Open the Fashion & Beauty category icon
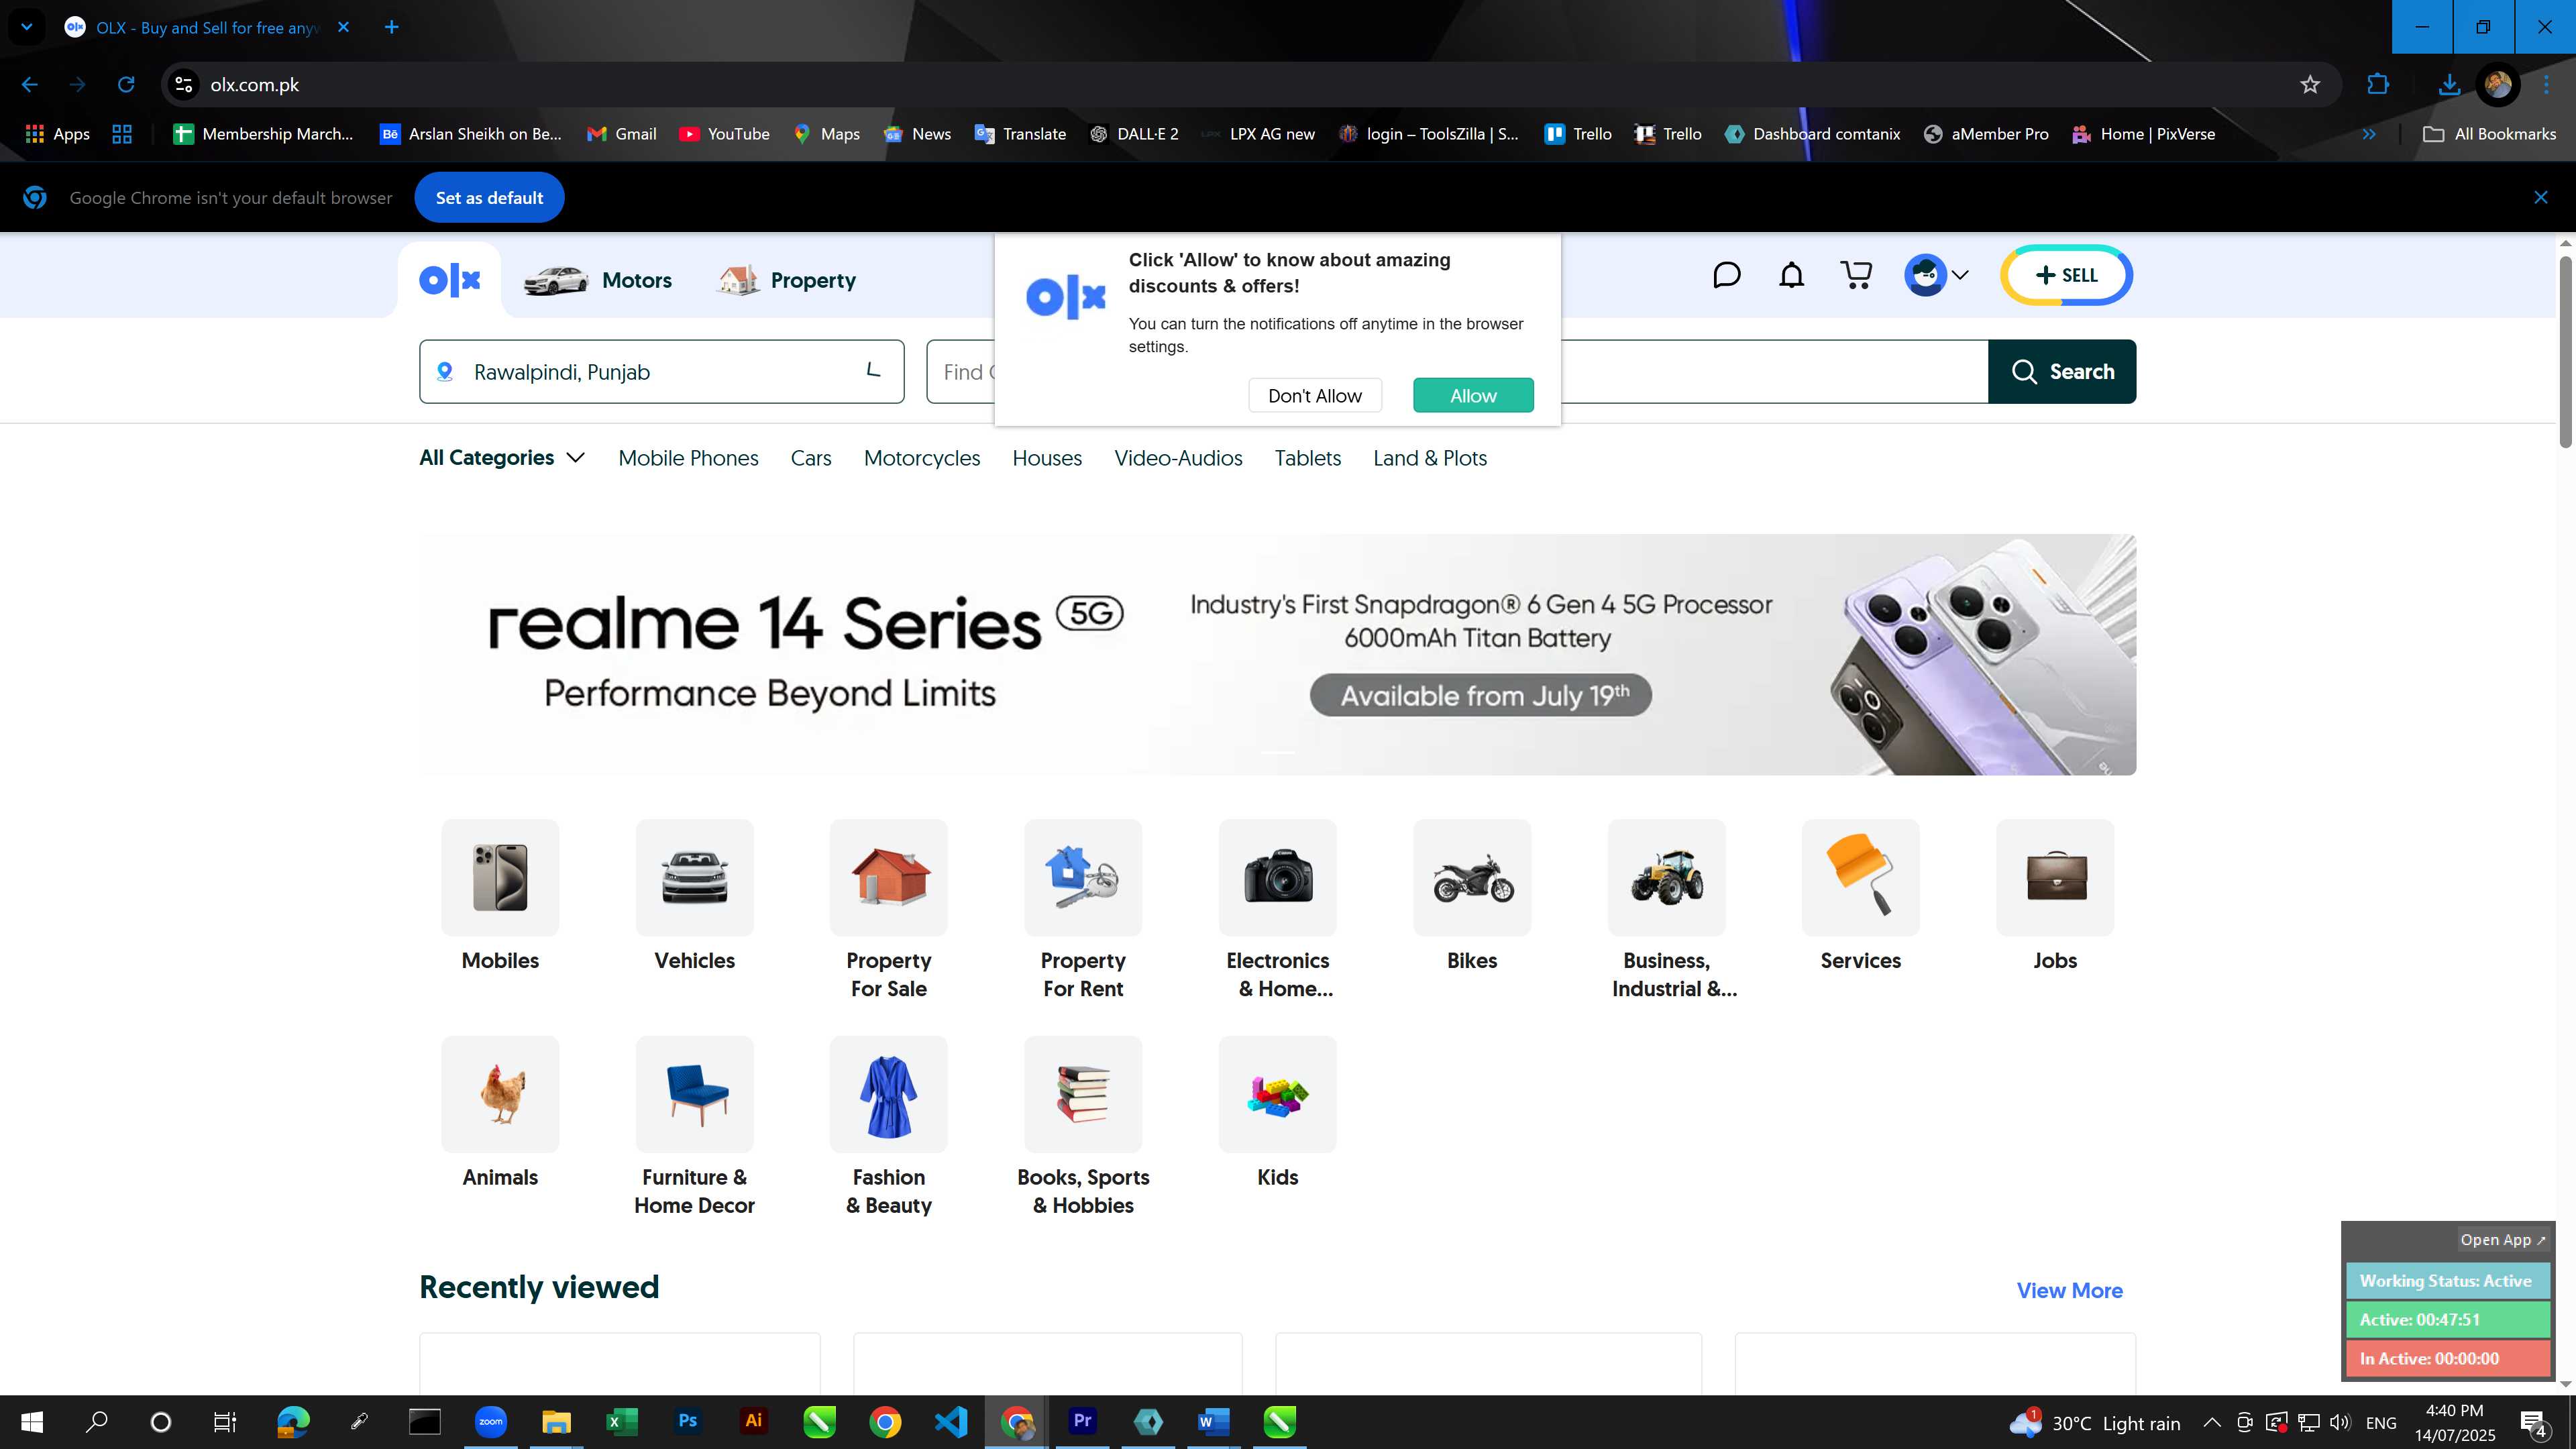The image size is (2576, 1449). coord(889,1094)
